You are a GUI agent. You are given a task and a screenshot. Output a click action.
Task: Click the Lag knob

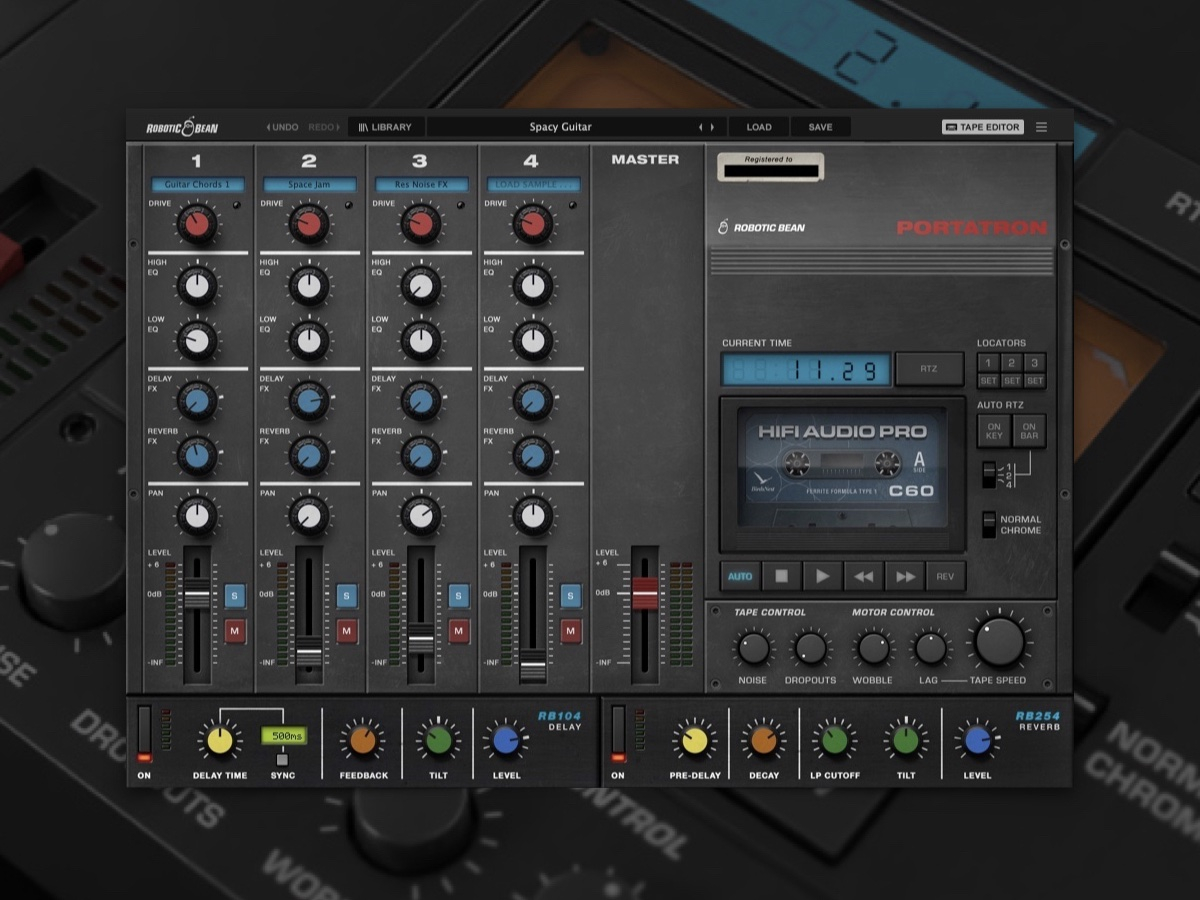[930, 648]
